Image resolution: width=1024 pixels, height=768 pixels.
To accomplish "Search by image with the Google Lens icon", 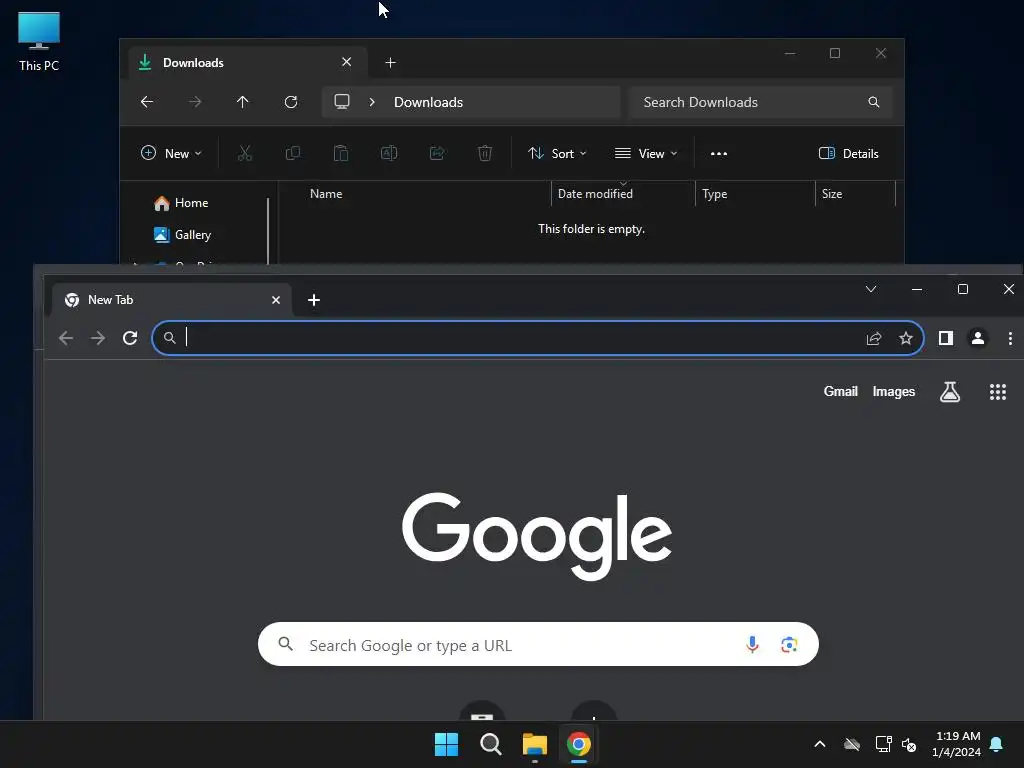I will pos(789,645).
